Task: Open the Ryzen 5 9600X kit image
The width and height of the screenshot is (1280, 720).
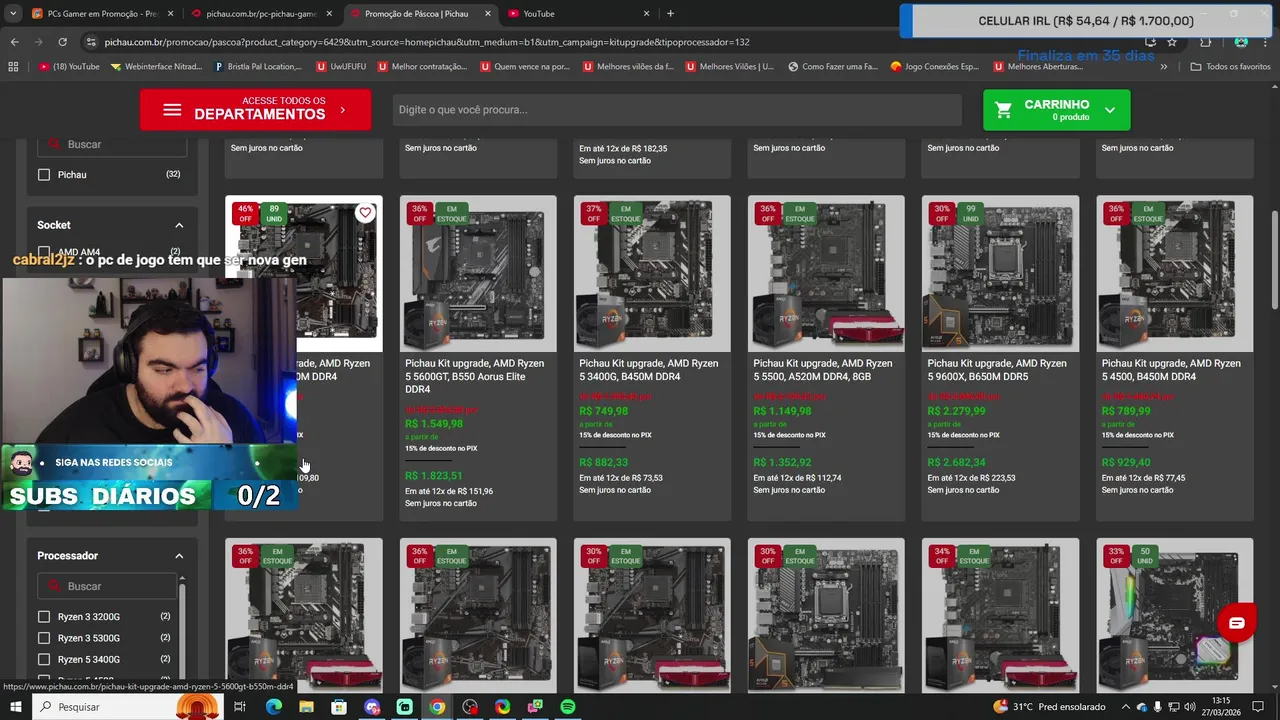Action: pos(1000,273)
